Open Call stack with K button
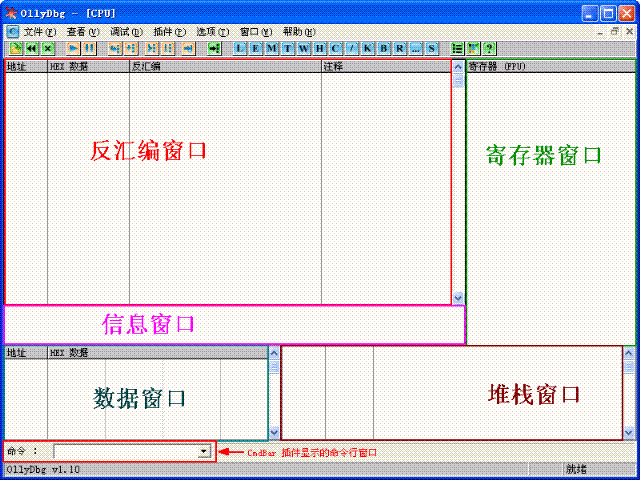Image resolution: width=640 pixels, height=480 pixels. click(x=367, y=49)
